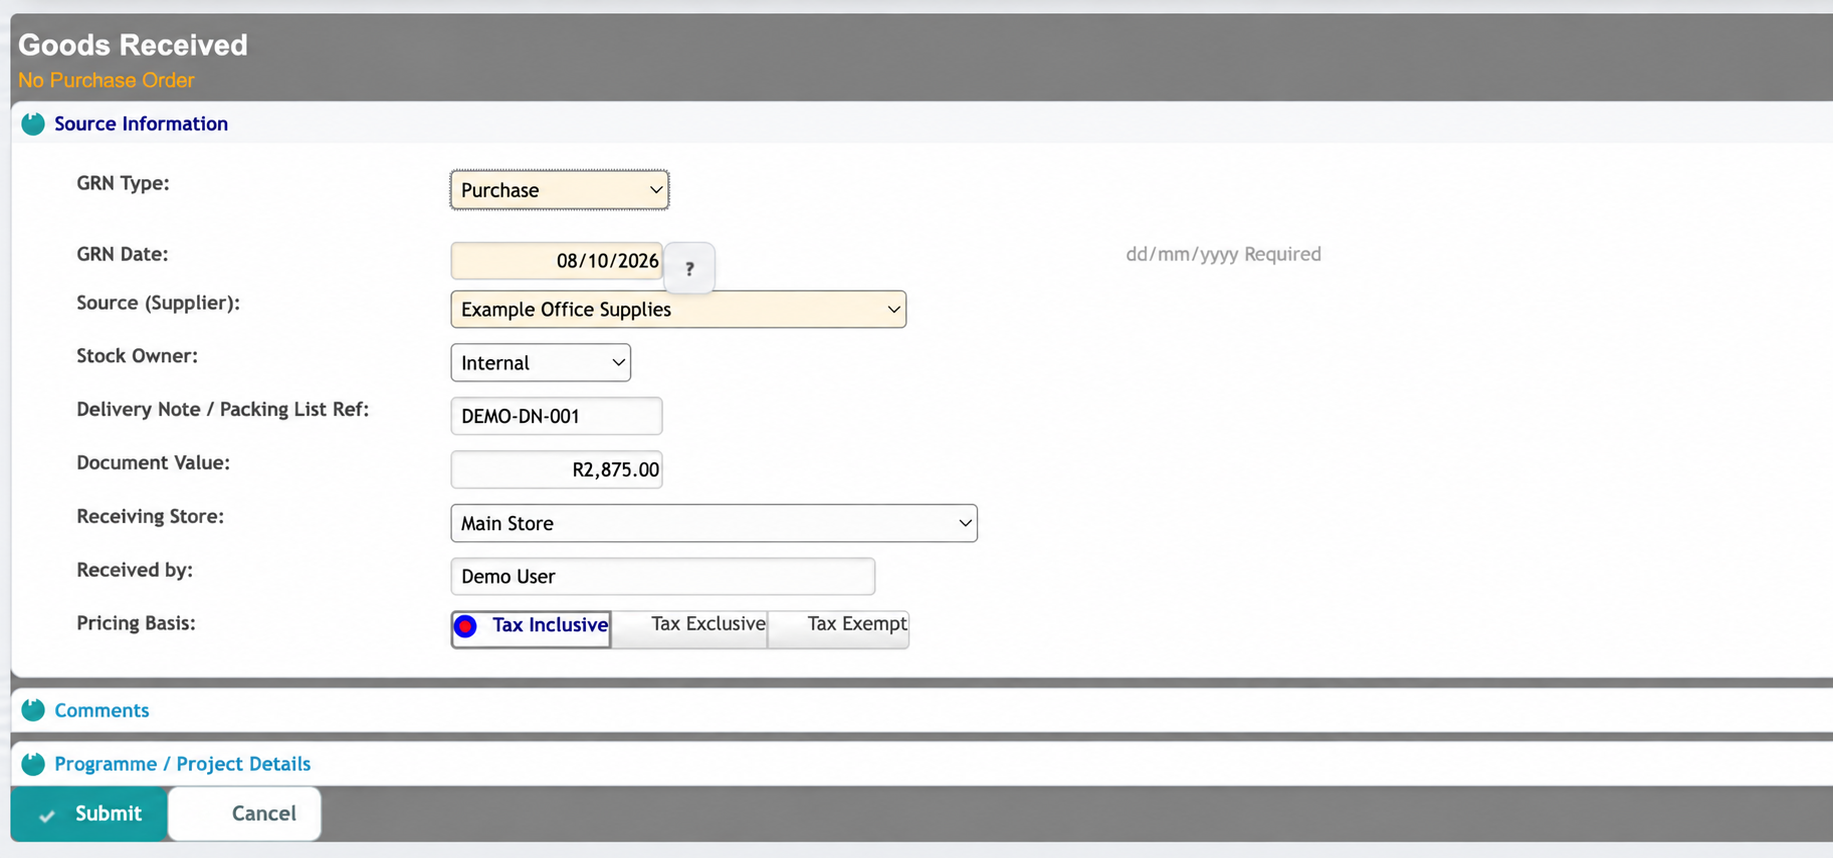
Task: Click the 'Receiving Store:' label
Action: point(150,516)
